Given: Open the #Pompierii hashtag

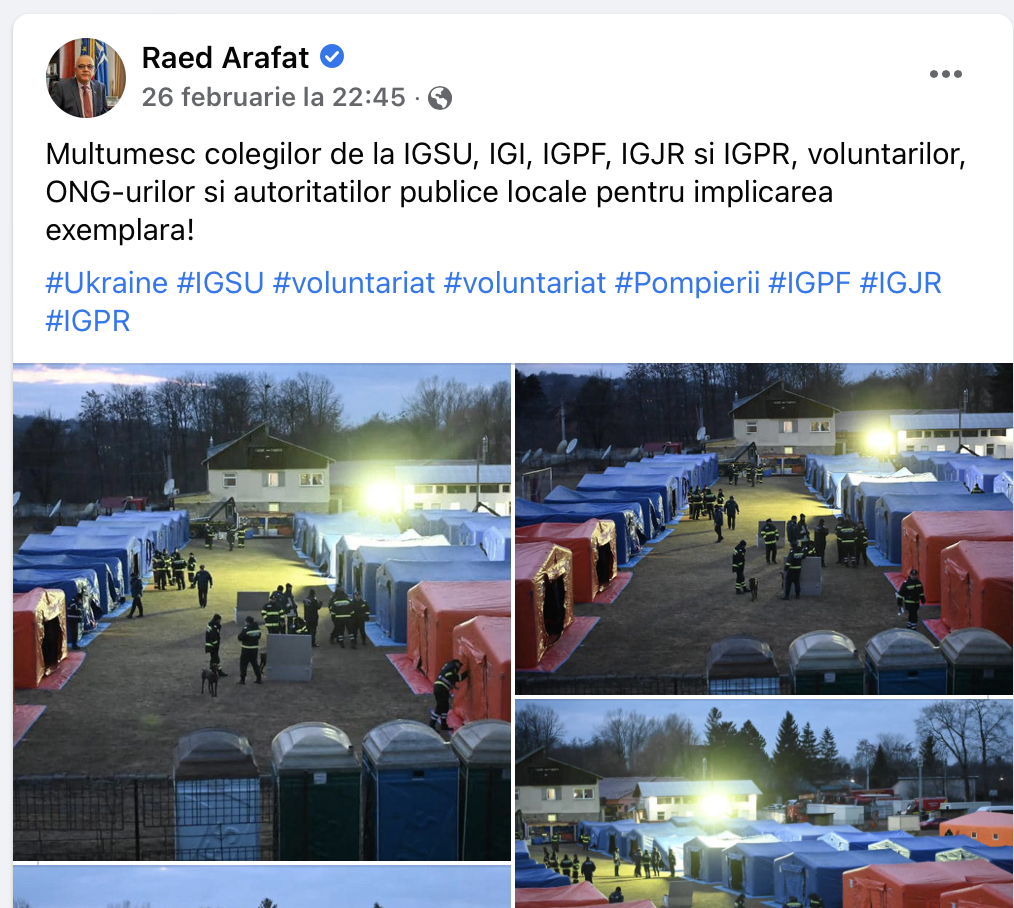Looking at the screenshot, I should tap(687, 283).
